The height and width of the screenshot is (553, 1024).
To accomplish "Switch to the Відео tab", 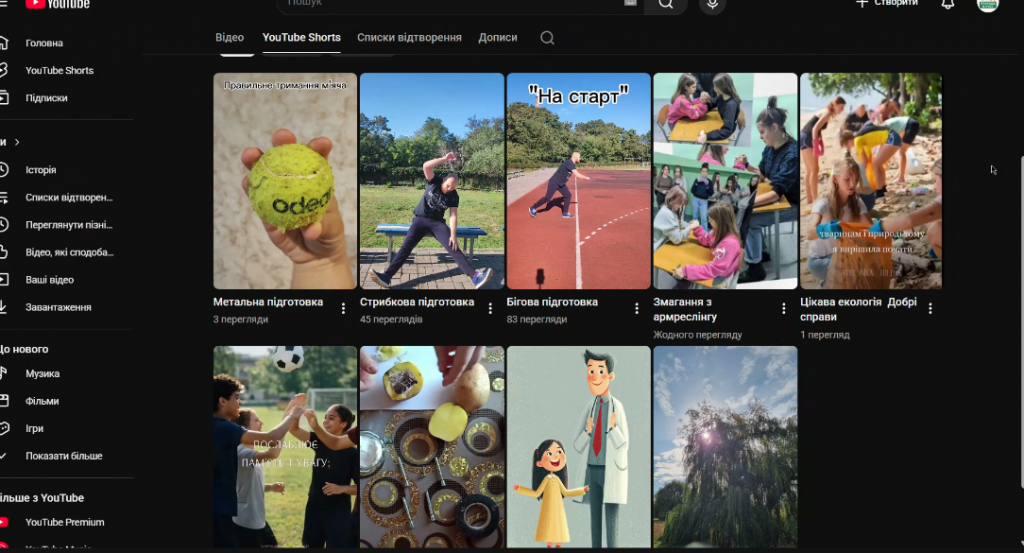I will pos(229,38).
